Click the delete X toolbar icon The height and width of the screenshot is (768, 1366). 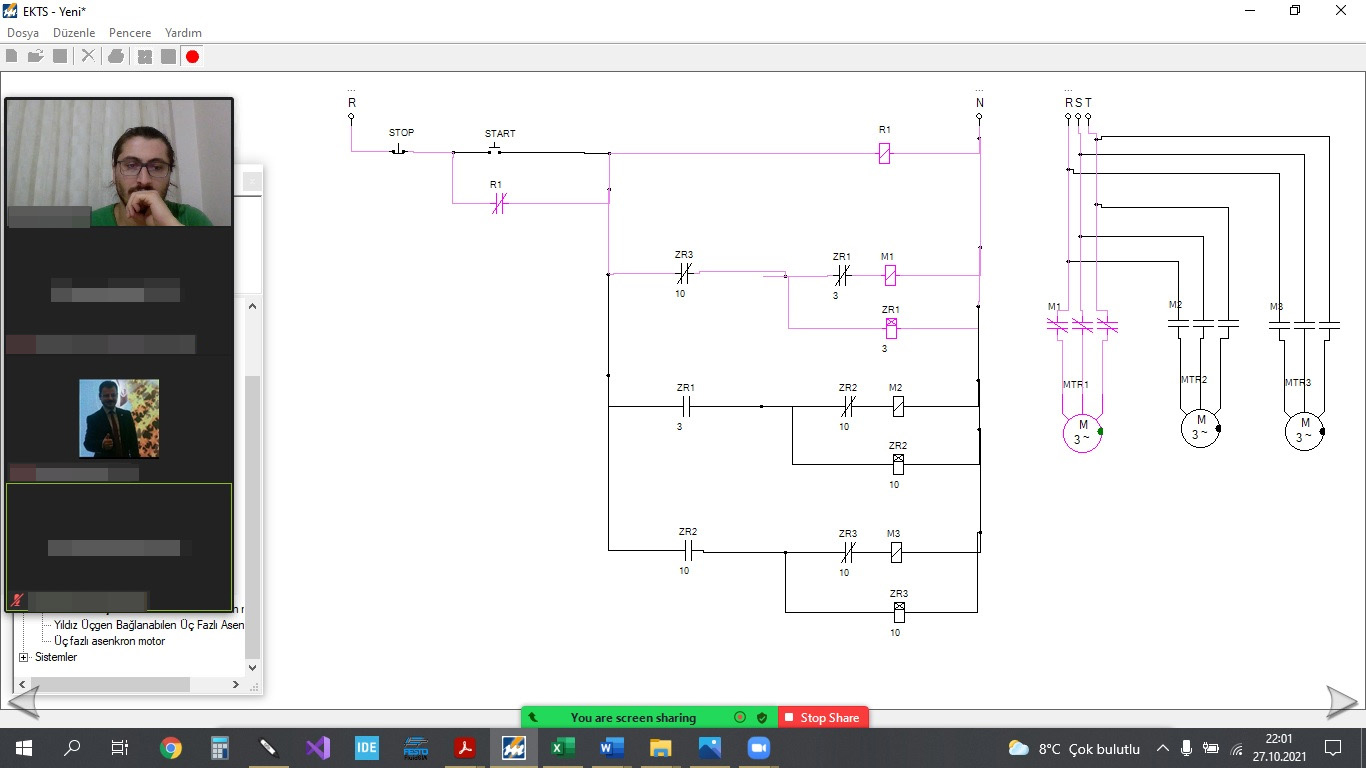[88, 57]
